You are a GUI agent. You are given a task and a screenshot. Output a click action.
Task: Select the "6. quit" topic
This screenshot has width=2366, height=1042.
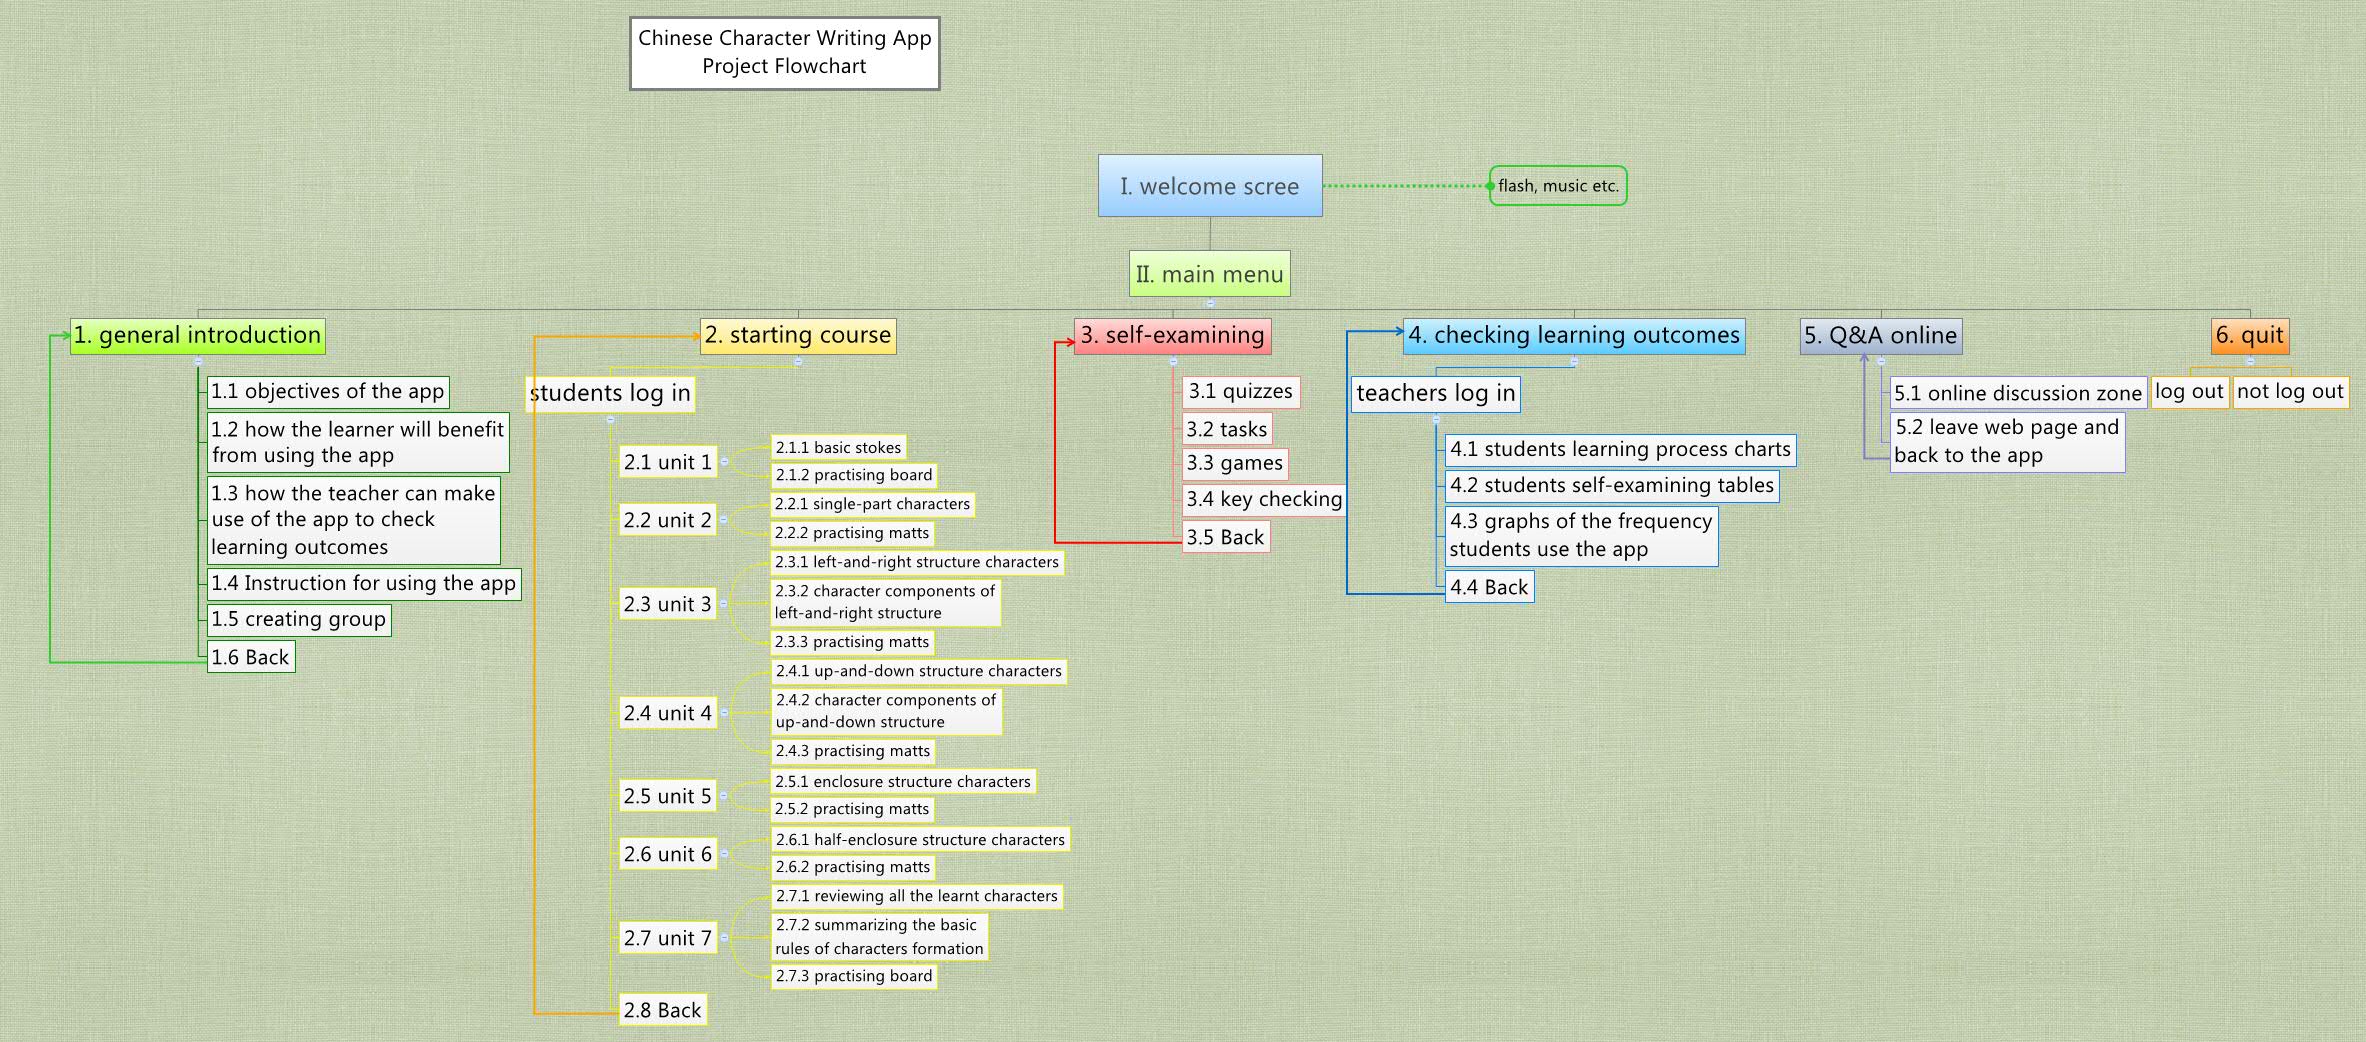[x=2250, y=335]
